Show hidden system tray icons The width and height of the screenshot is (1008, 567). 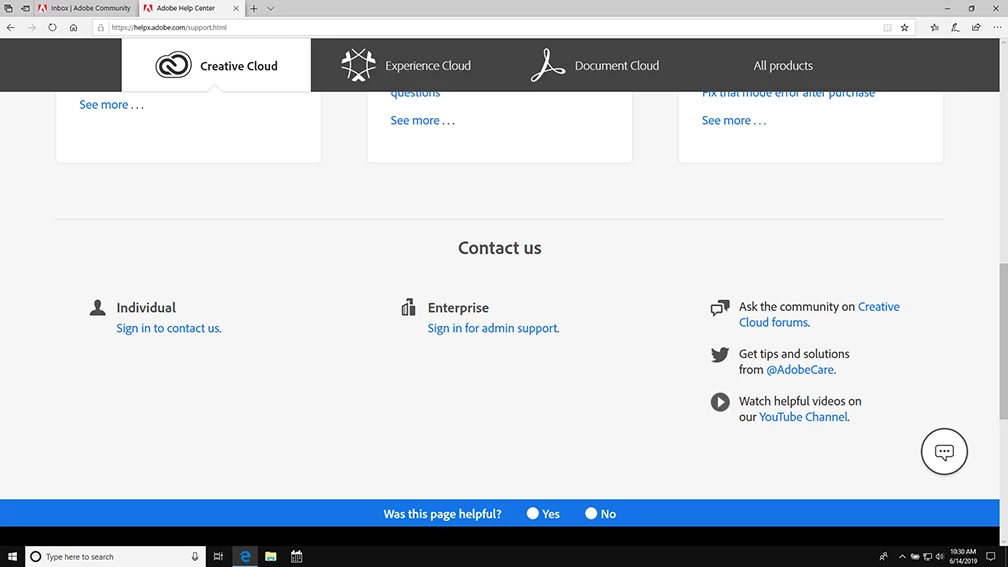tap(902, 557)
